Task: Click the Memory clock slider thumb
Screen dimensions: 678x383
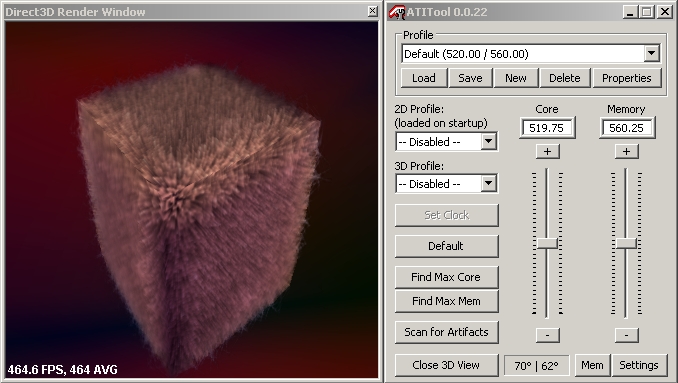Action: 626,243
